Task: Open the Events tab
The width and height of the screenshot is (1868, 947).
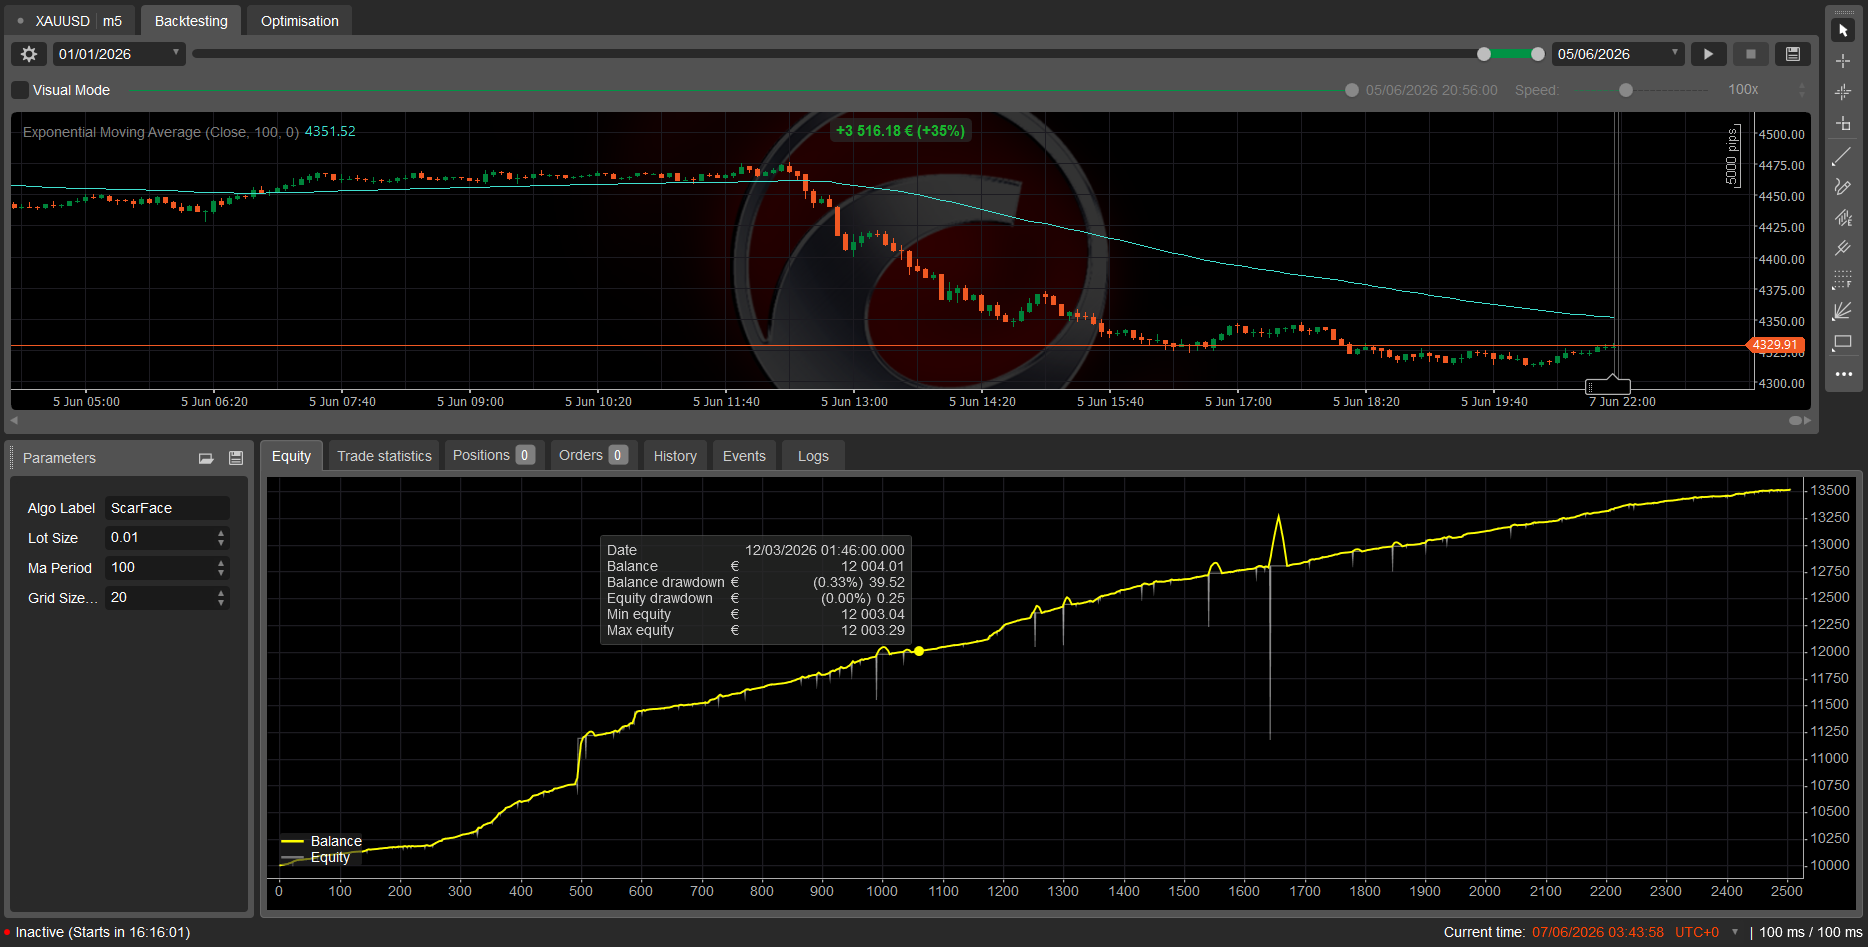Action: click(x=744, y=456)
